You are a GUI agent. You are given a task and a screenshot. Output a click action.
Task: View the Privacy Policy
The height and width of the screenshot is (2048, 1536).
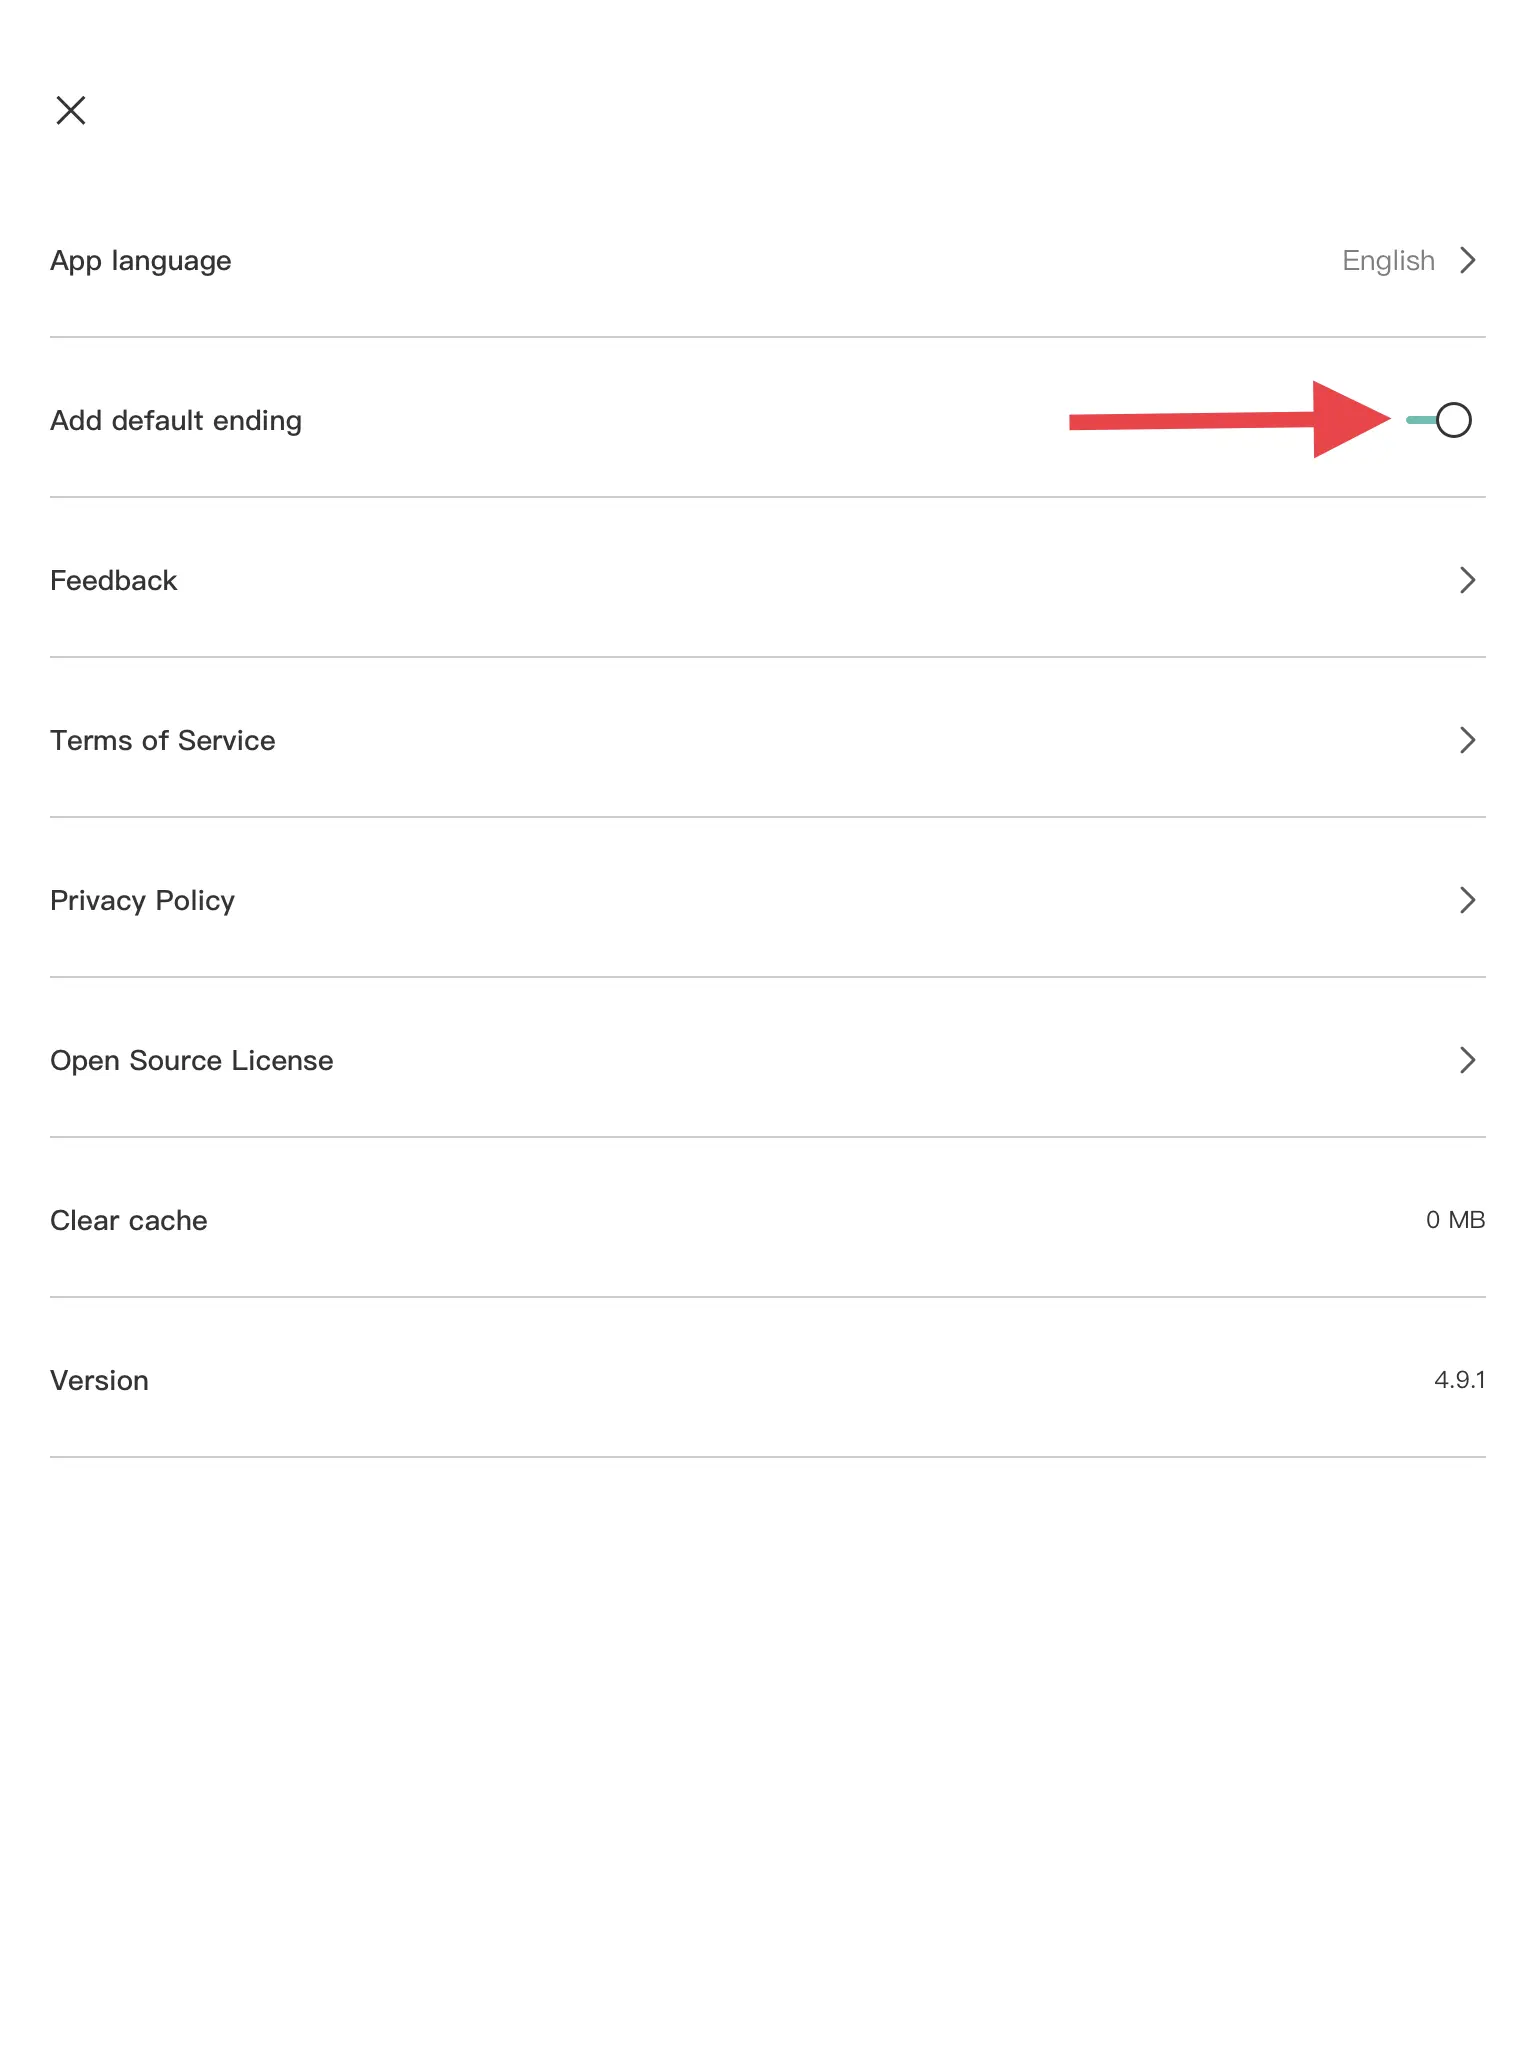[x=143, y=901]
